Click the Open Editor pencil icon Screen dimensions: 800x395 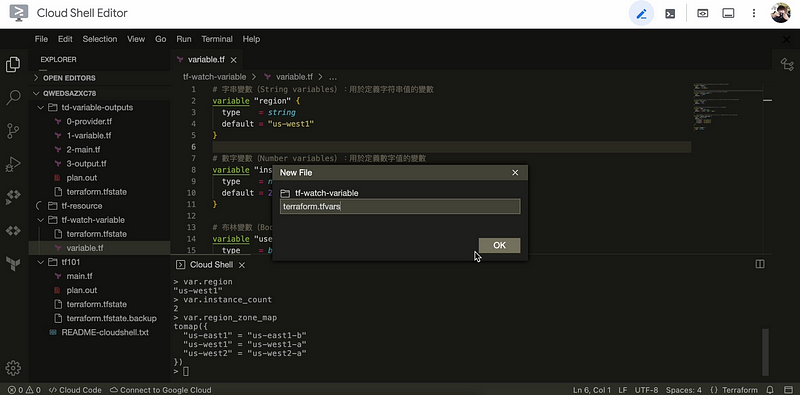point(641,14)
